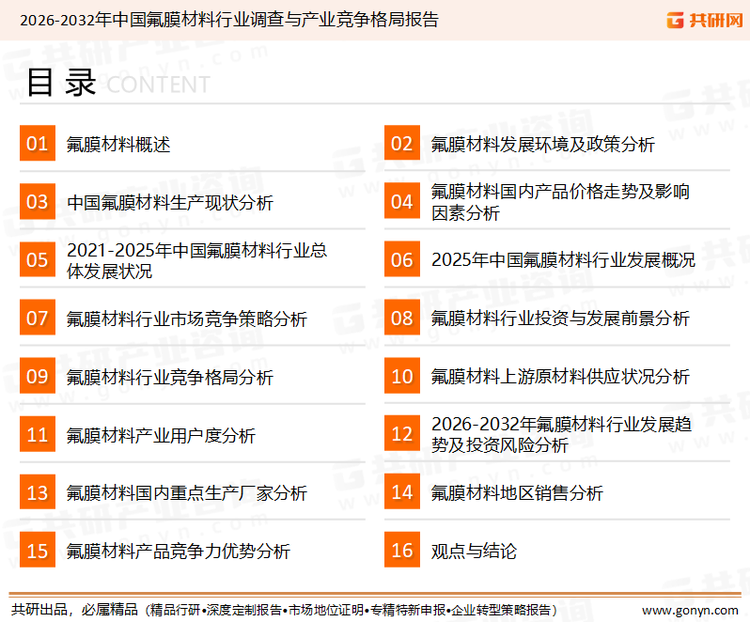This screenshot has width=750, height=622.
Task: Open 2021-2025年中国氟膜材料行业总体发展状况 chapter
Action: (197, 260)
